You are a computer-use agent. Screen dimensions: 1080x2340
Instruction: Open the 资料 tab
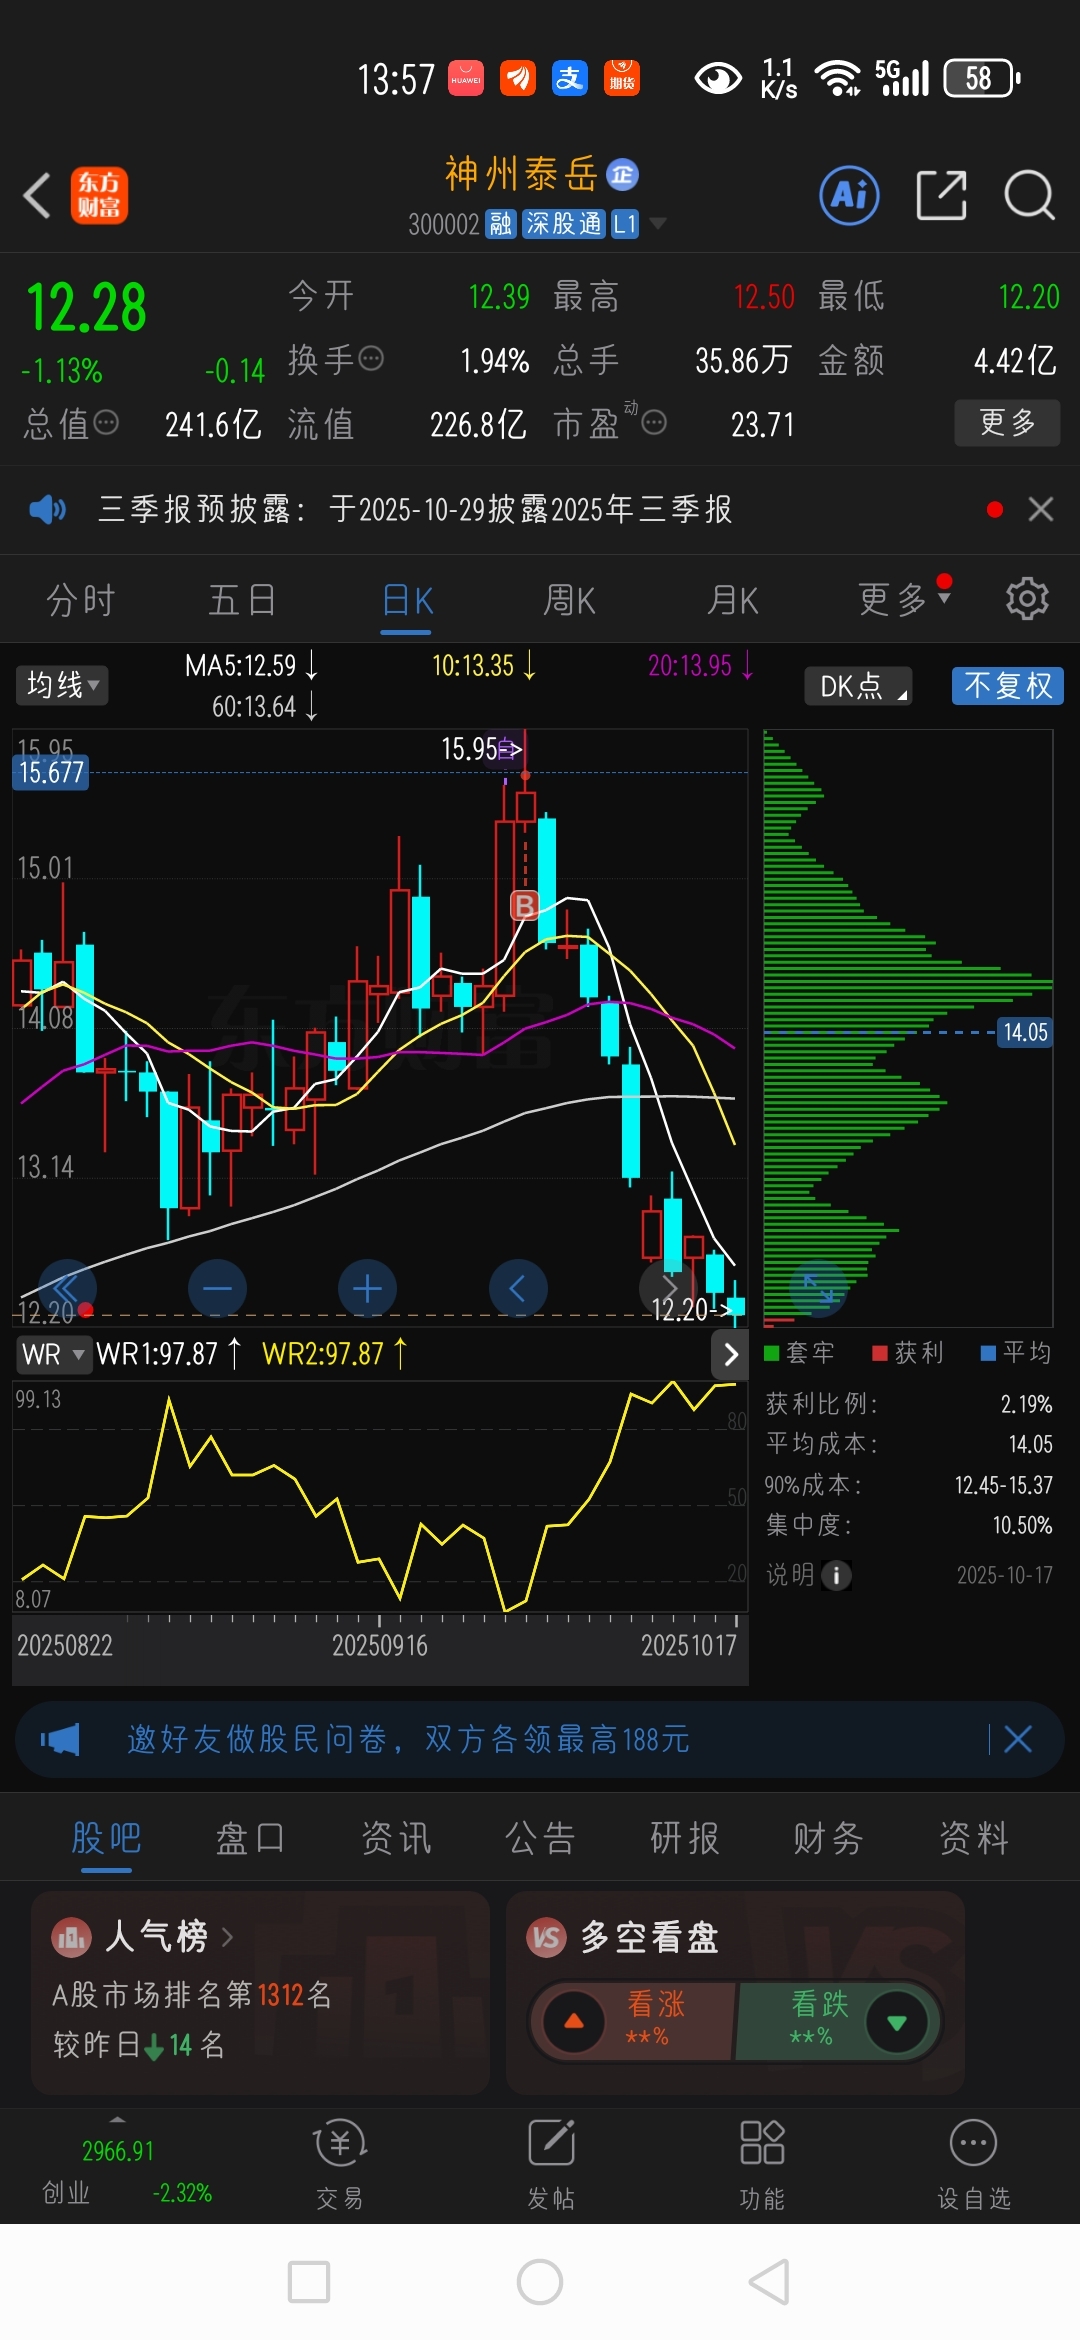[x=974, y=1838]
